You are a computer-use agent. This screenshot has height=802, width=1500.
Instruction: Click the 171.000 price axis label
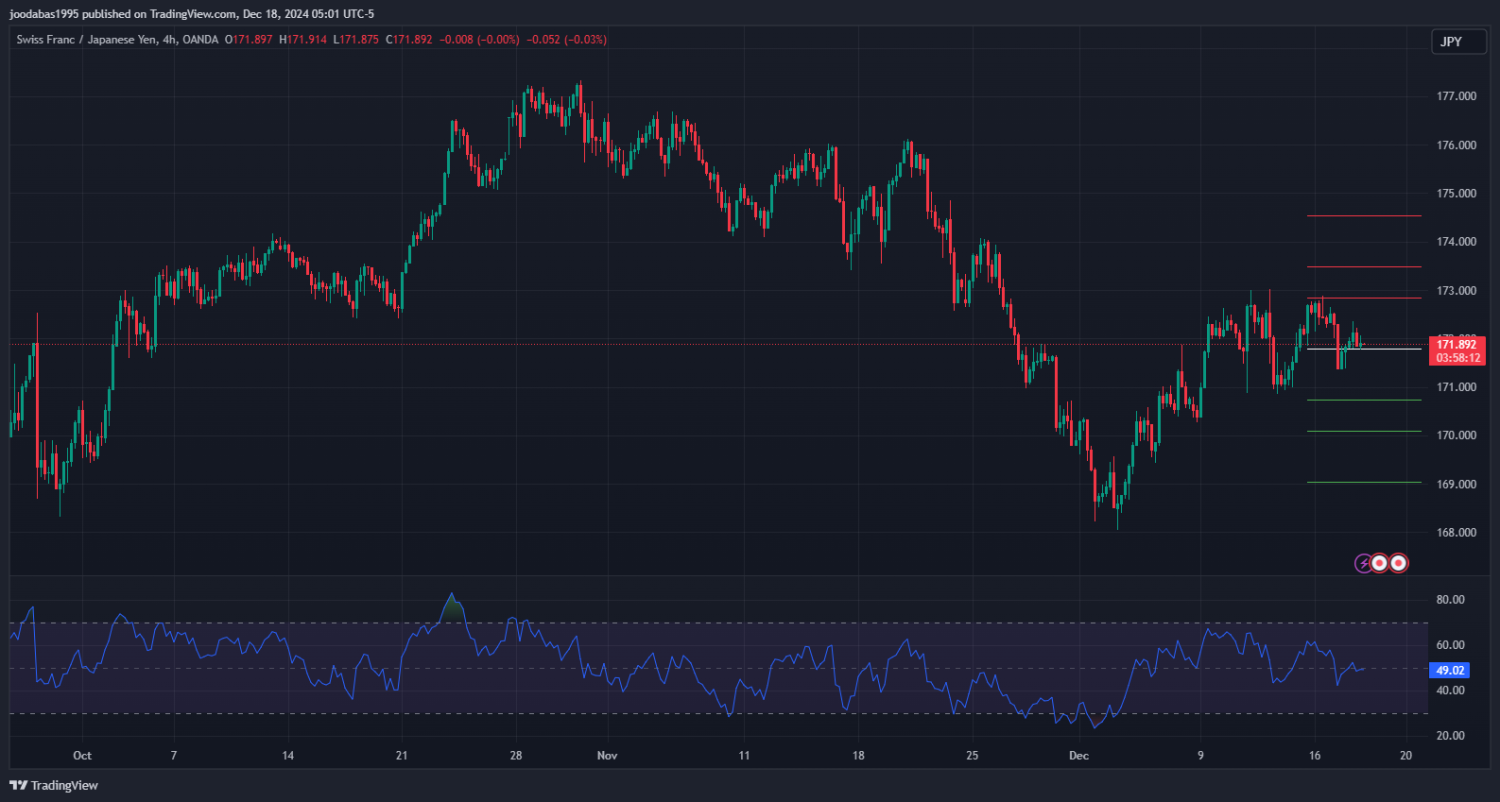point(1456,387)
